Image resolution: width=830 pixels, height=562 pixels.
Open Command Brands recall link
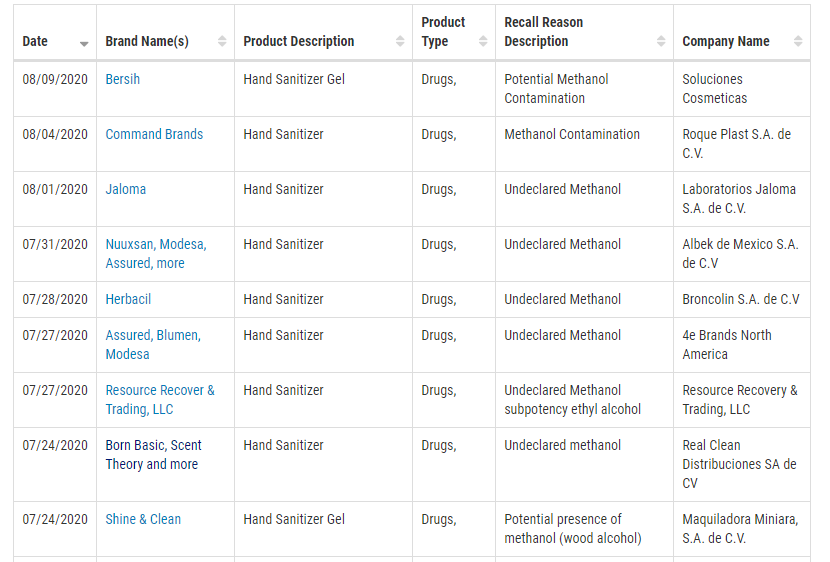pyautogui.click(x=154, y=134)
